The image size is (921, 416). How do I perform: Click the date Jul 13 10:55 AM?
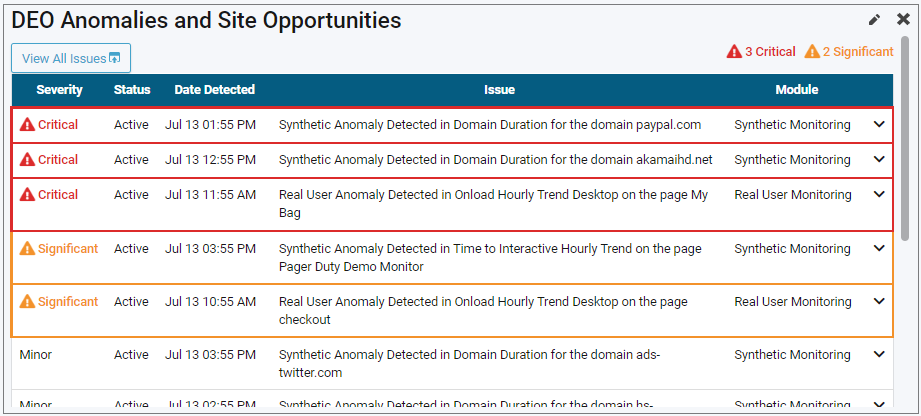click(210, 301)
